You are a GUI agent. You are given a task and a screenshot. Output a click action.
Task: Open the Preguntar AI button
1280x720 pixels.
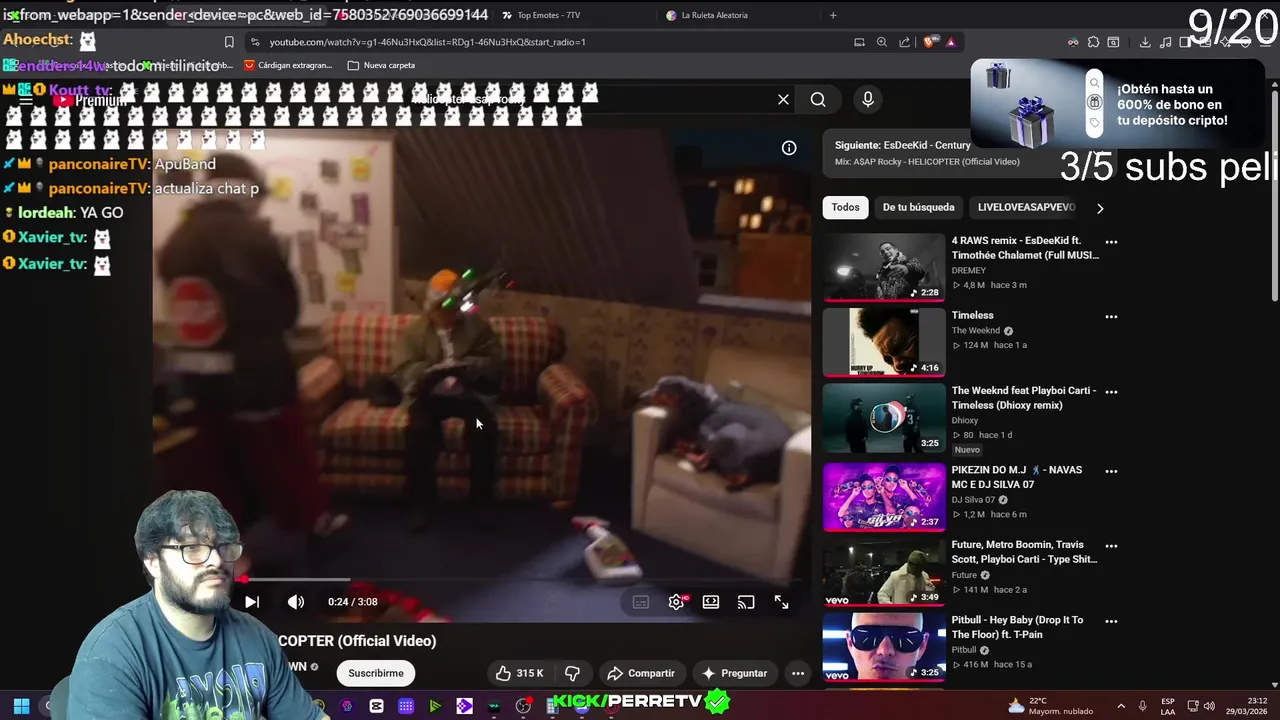click(734, 673)
